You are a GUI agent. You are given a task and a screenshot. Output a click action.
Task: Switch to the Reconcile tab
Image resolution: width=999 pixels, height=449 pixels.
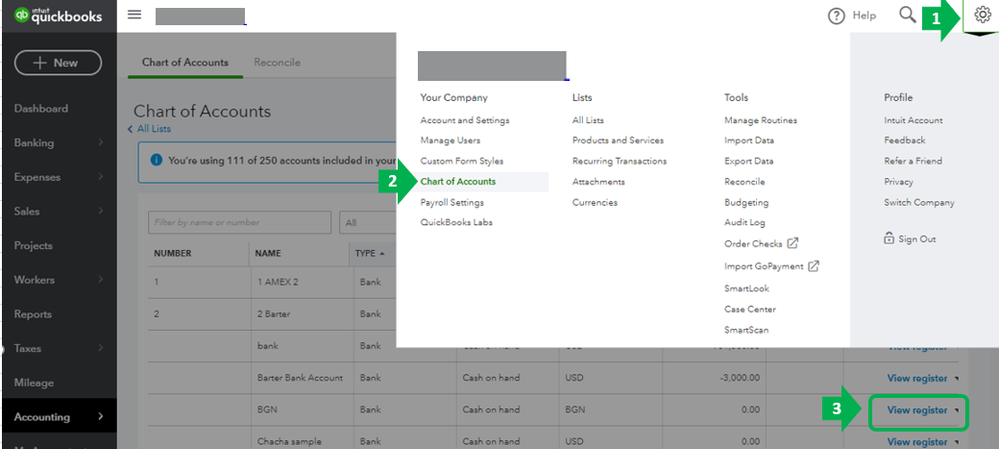(277, 62)
